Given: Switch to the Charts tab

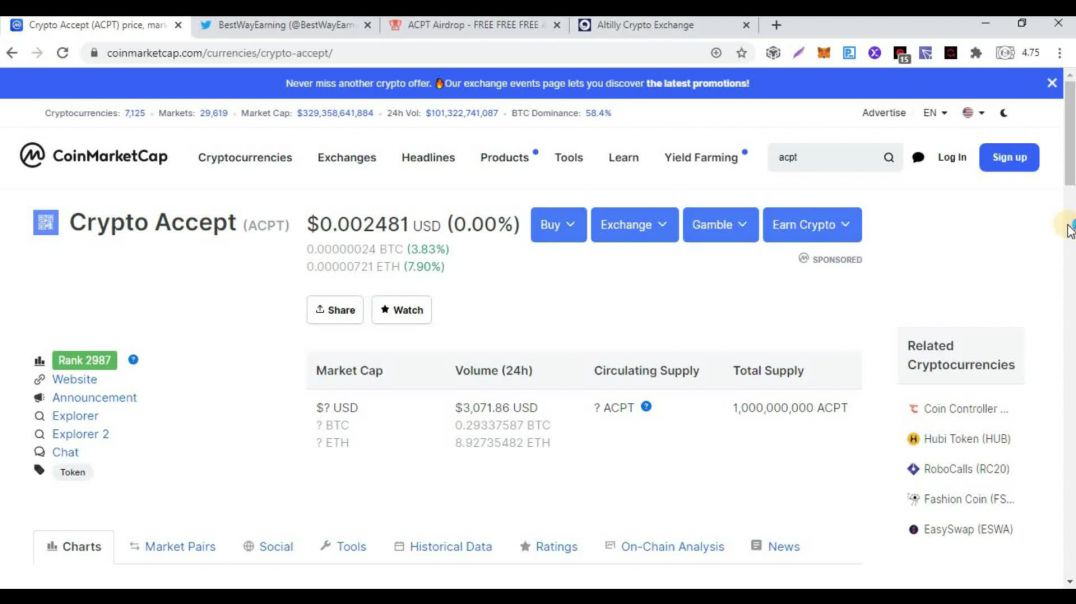Looking at the screenshot, I should tap(73, 546).
